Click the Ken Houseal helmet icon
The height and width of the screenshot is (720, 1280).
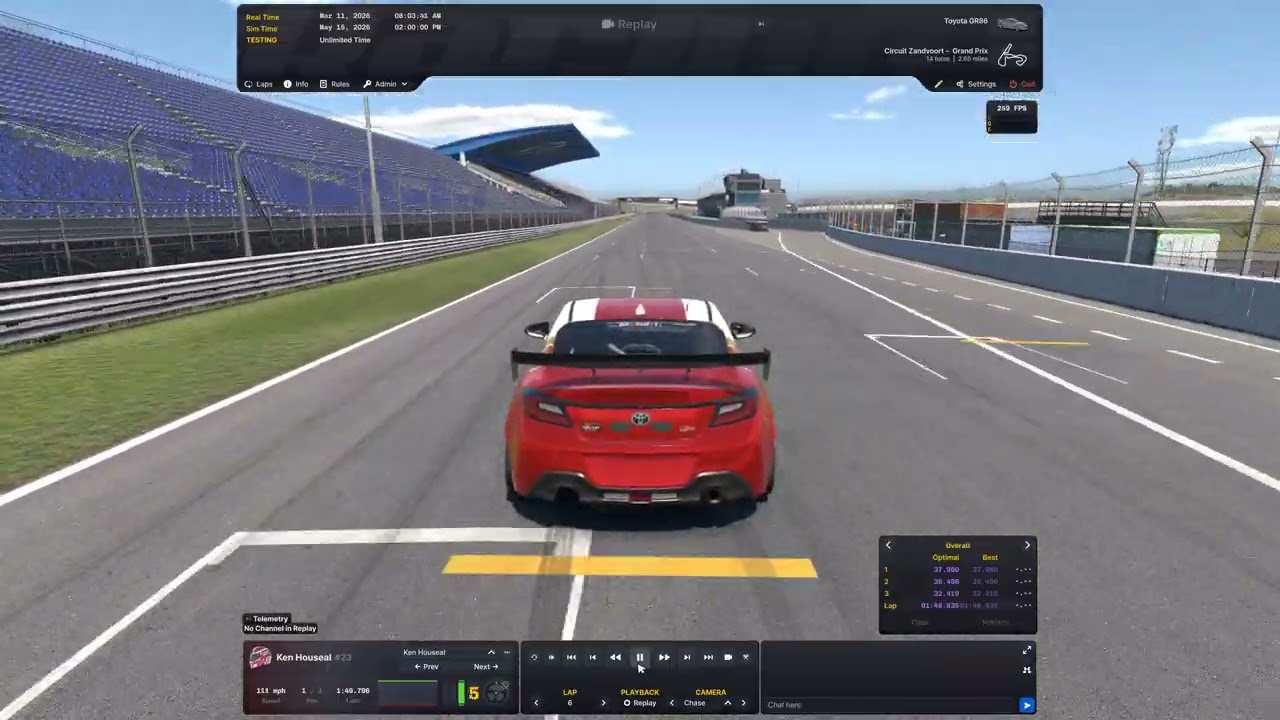(260, 658)
